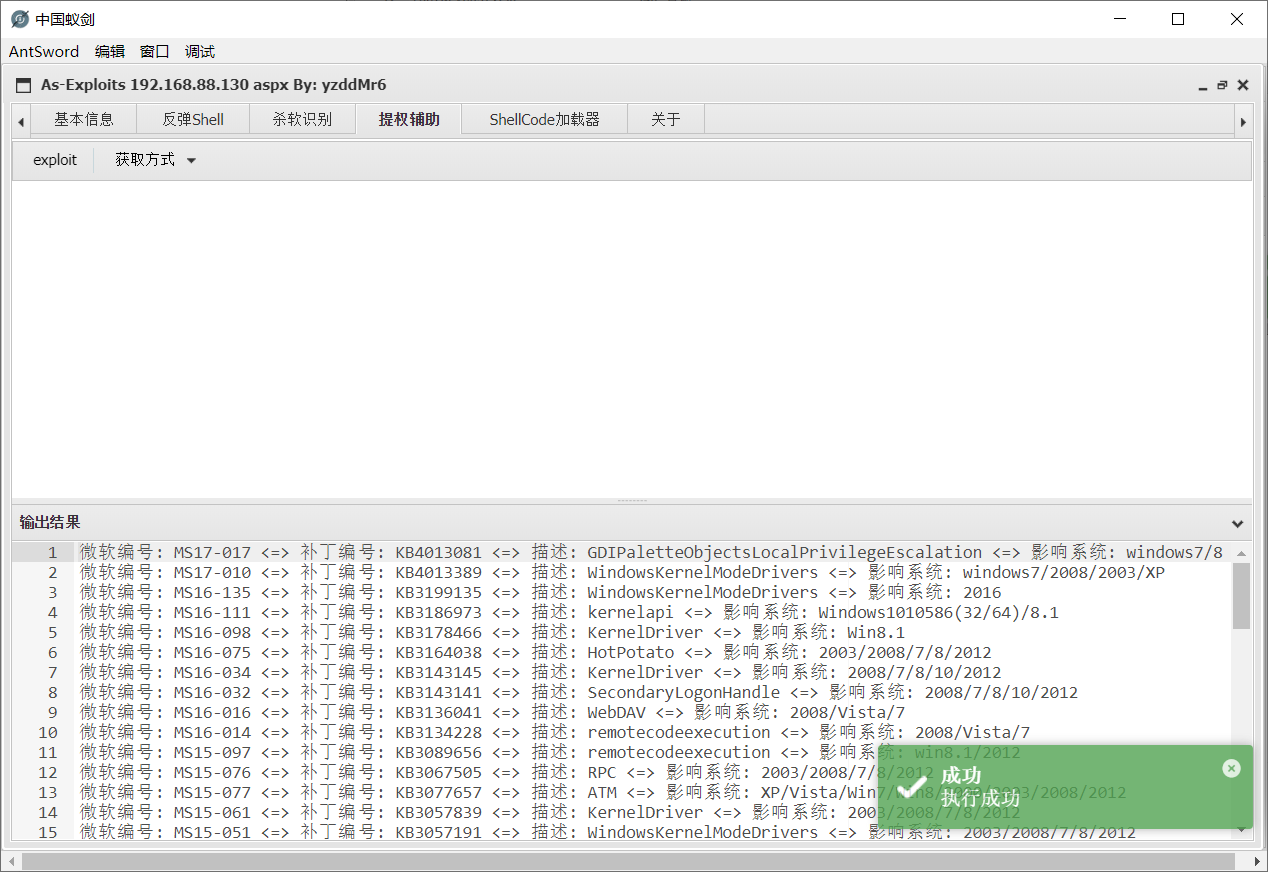
Task: Click the As-Exploits 192.168.88.130 panel title
Action: [213, 85]
